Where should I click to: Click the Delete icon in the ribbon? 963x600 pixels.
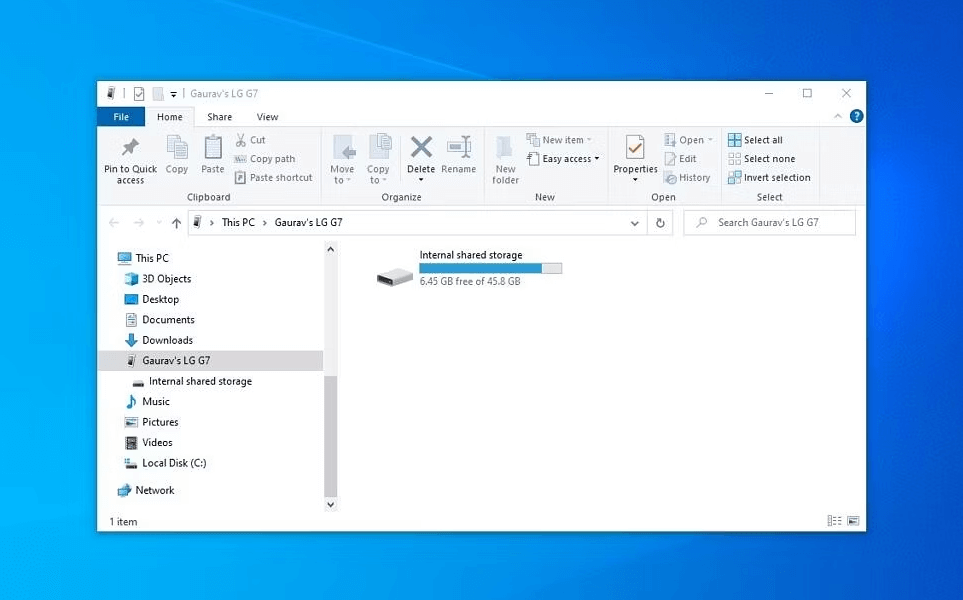(x=421, y=148)
